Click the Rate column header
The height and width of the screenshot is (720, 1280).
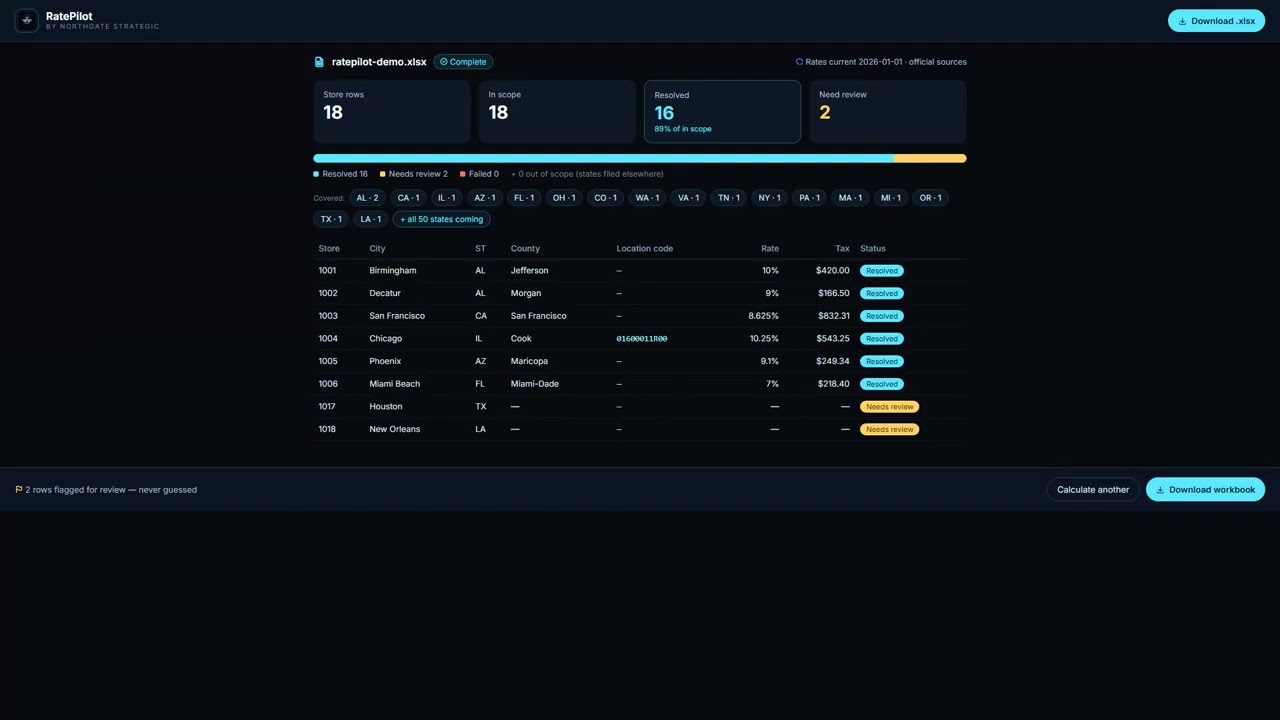tap(770, 248)
